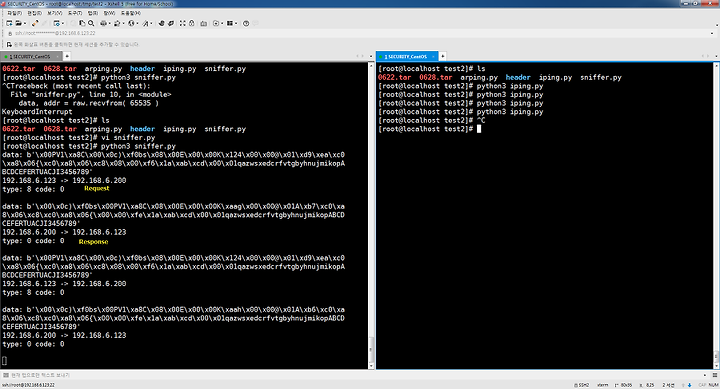
Task: Open the Window (W) menu
Action: (x=109, y=13)
